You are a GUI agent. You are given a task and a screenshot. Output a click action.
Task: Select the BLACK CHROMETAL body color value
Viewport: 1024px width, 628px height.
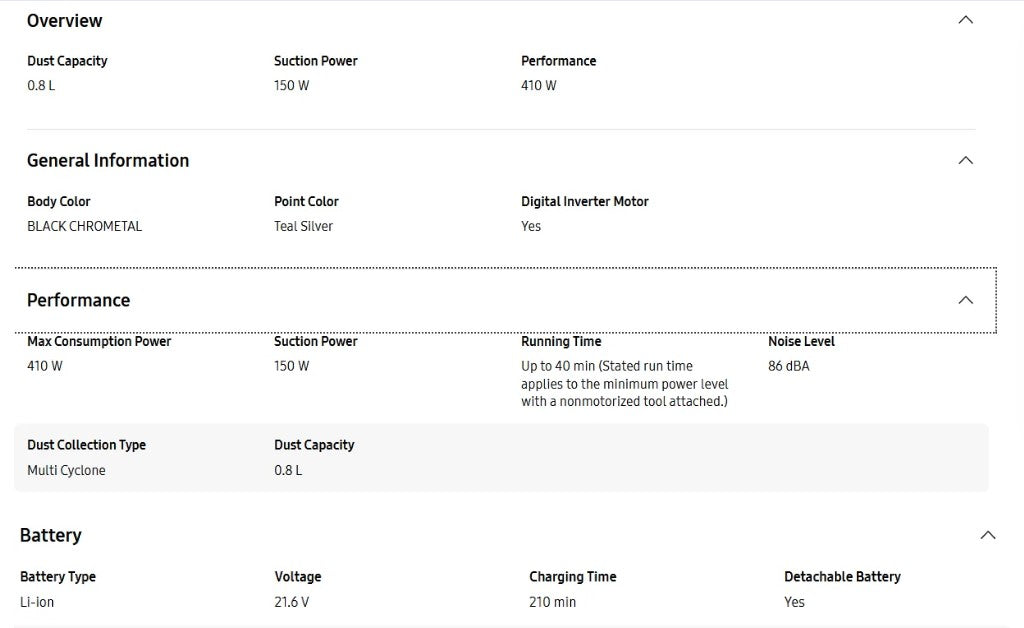pyautogui.click(x=84, y=226)
